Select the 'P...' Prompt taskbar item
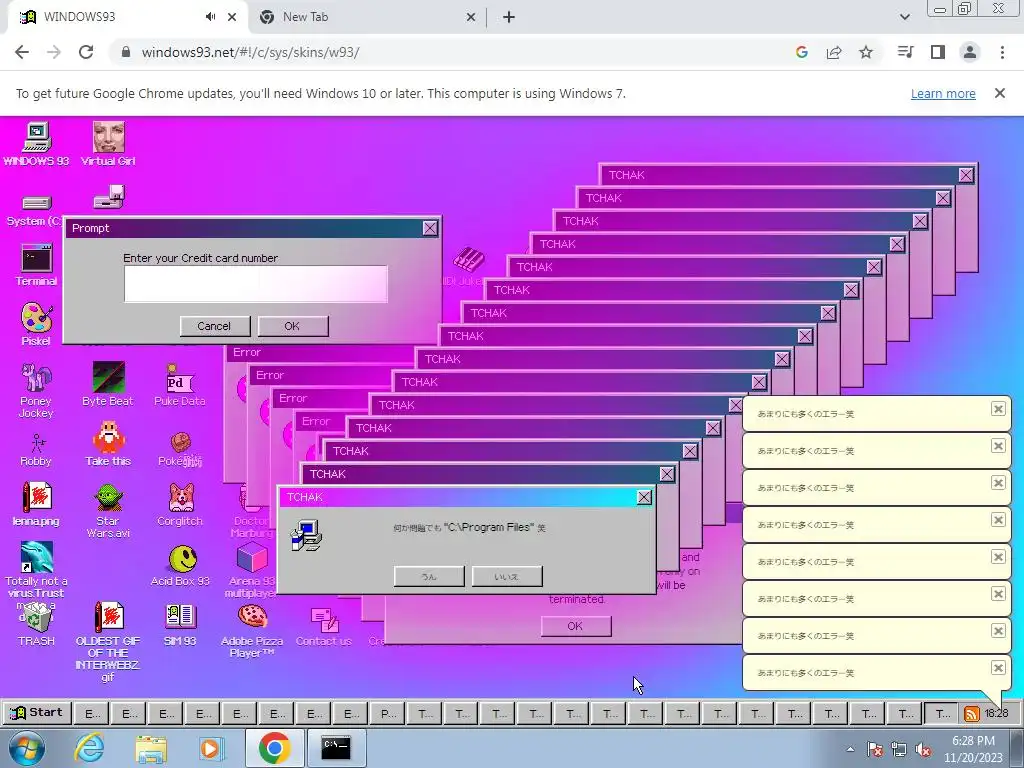The width and height of the screenshot is (1024, 768). (x=388, y=714)
